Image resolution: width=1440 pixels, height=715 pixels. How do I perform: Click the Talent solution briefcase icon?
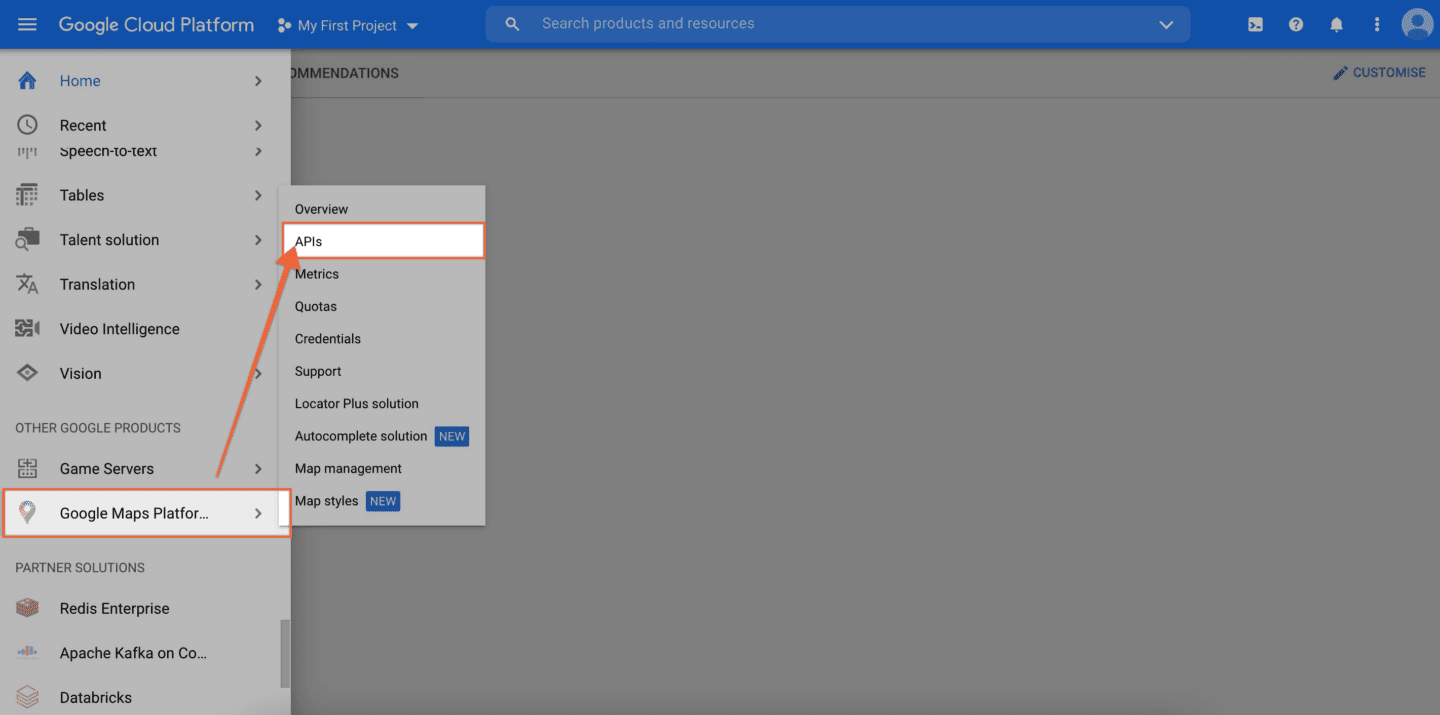pos(27,240)
